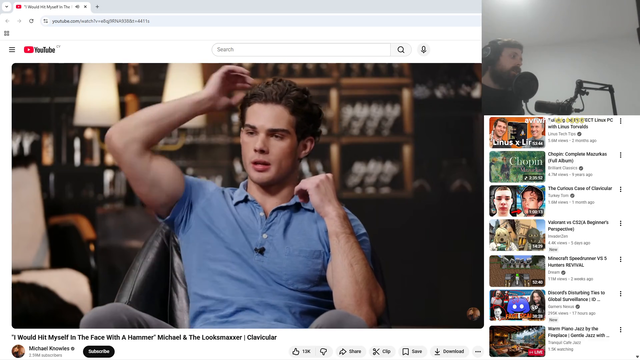Open The Curious Case of Clavicular title
This screenshot has height=360, width=640.
click(580, 189)
